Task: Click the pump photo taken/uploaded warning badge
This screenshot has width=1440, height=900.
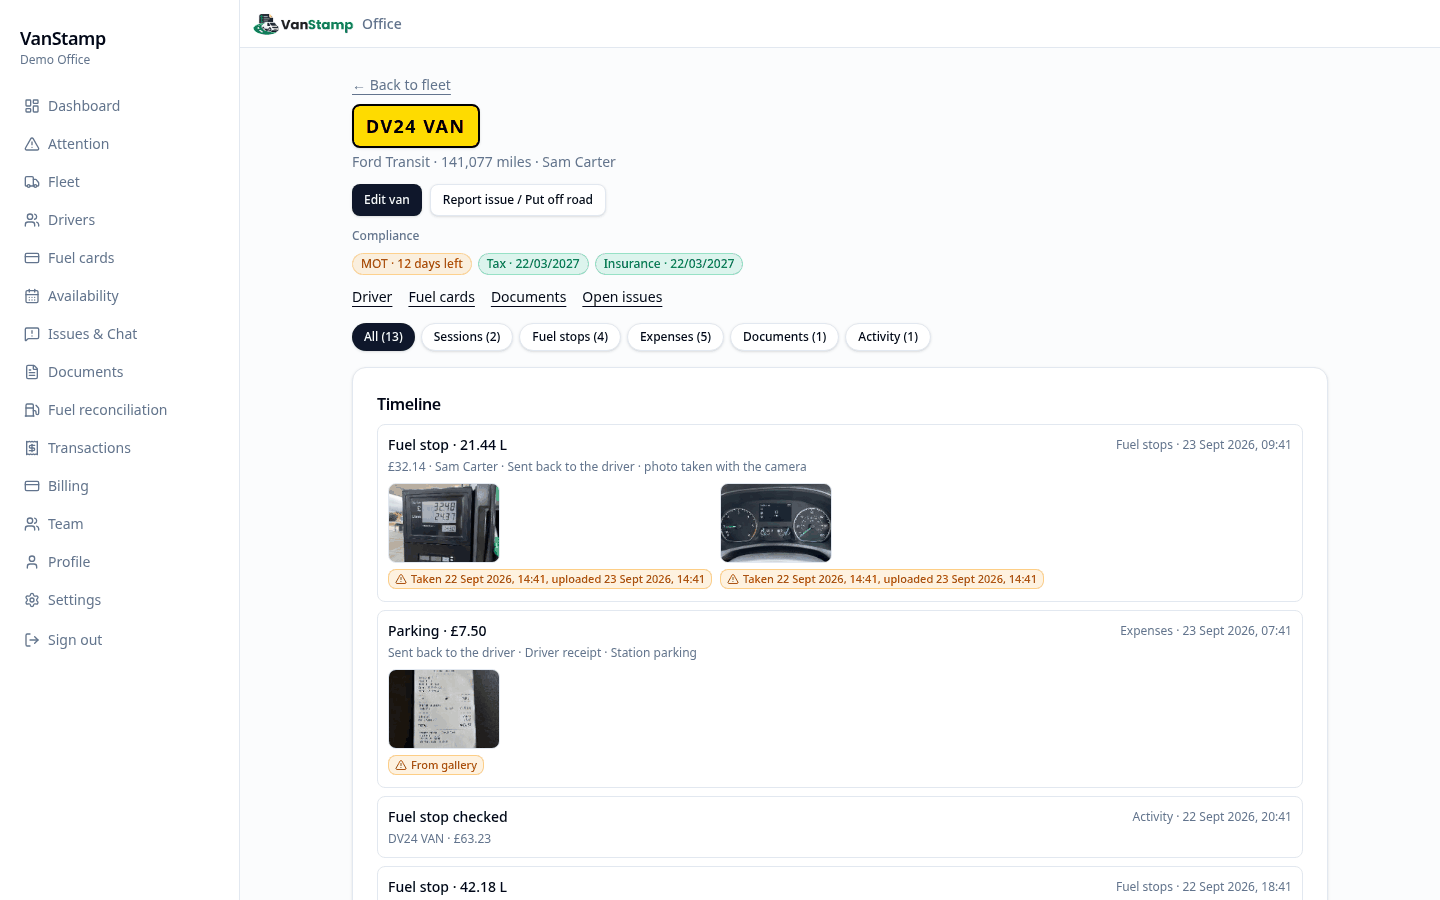Action: [x=550, y=579]
